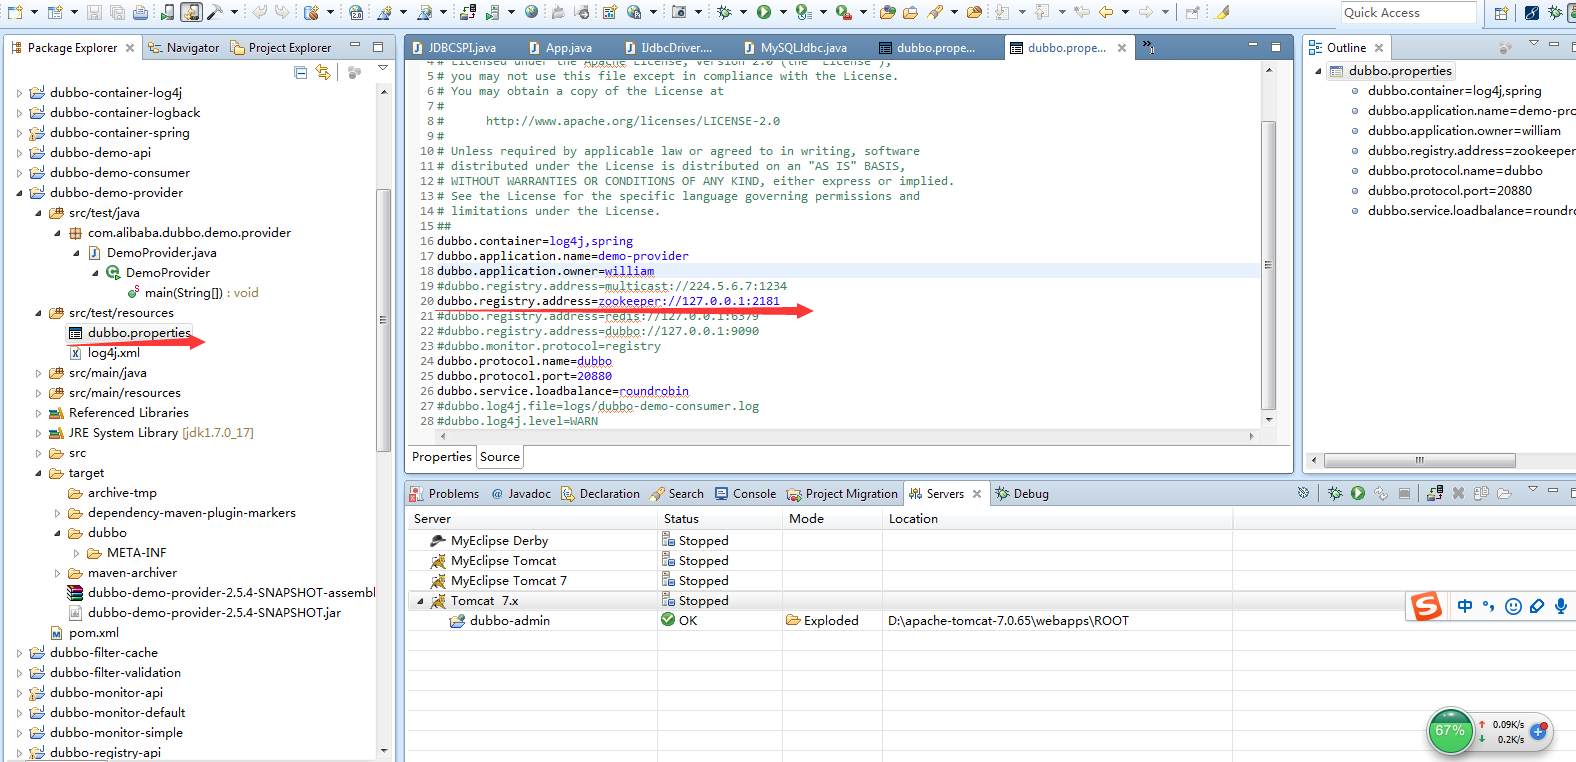Viewport: 1576px width, 762px height.
Task: Switch to the Source tab of editor
Action: pyautogui.click(x=500, y=457)
